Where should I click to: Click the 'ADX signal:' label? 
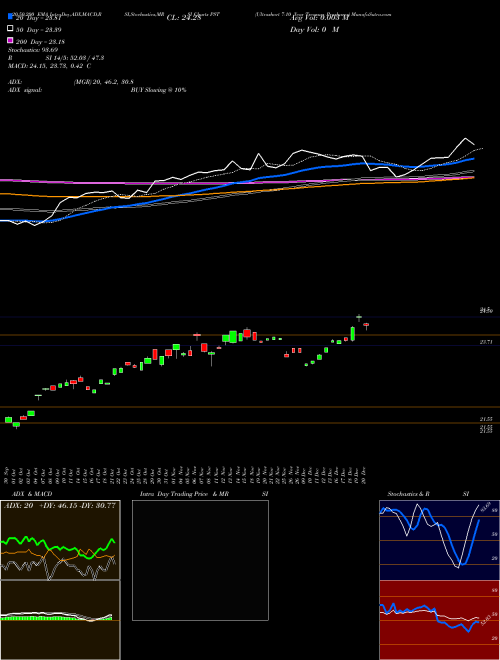click(x=25, y=90)
